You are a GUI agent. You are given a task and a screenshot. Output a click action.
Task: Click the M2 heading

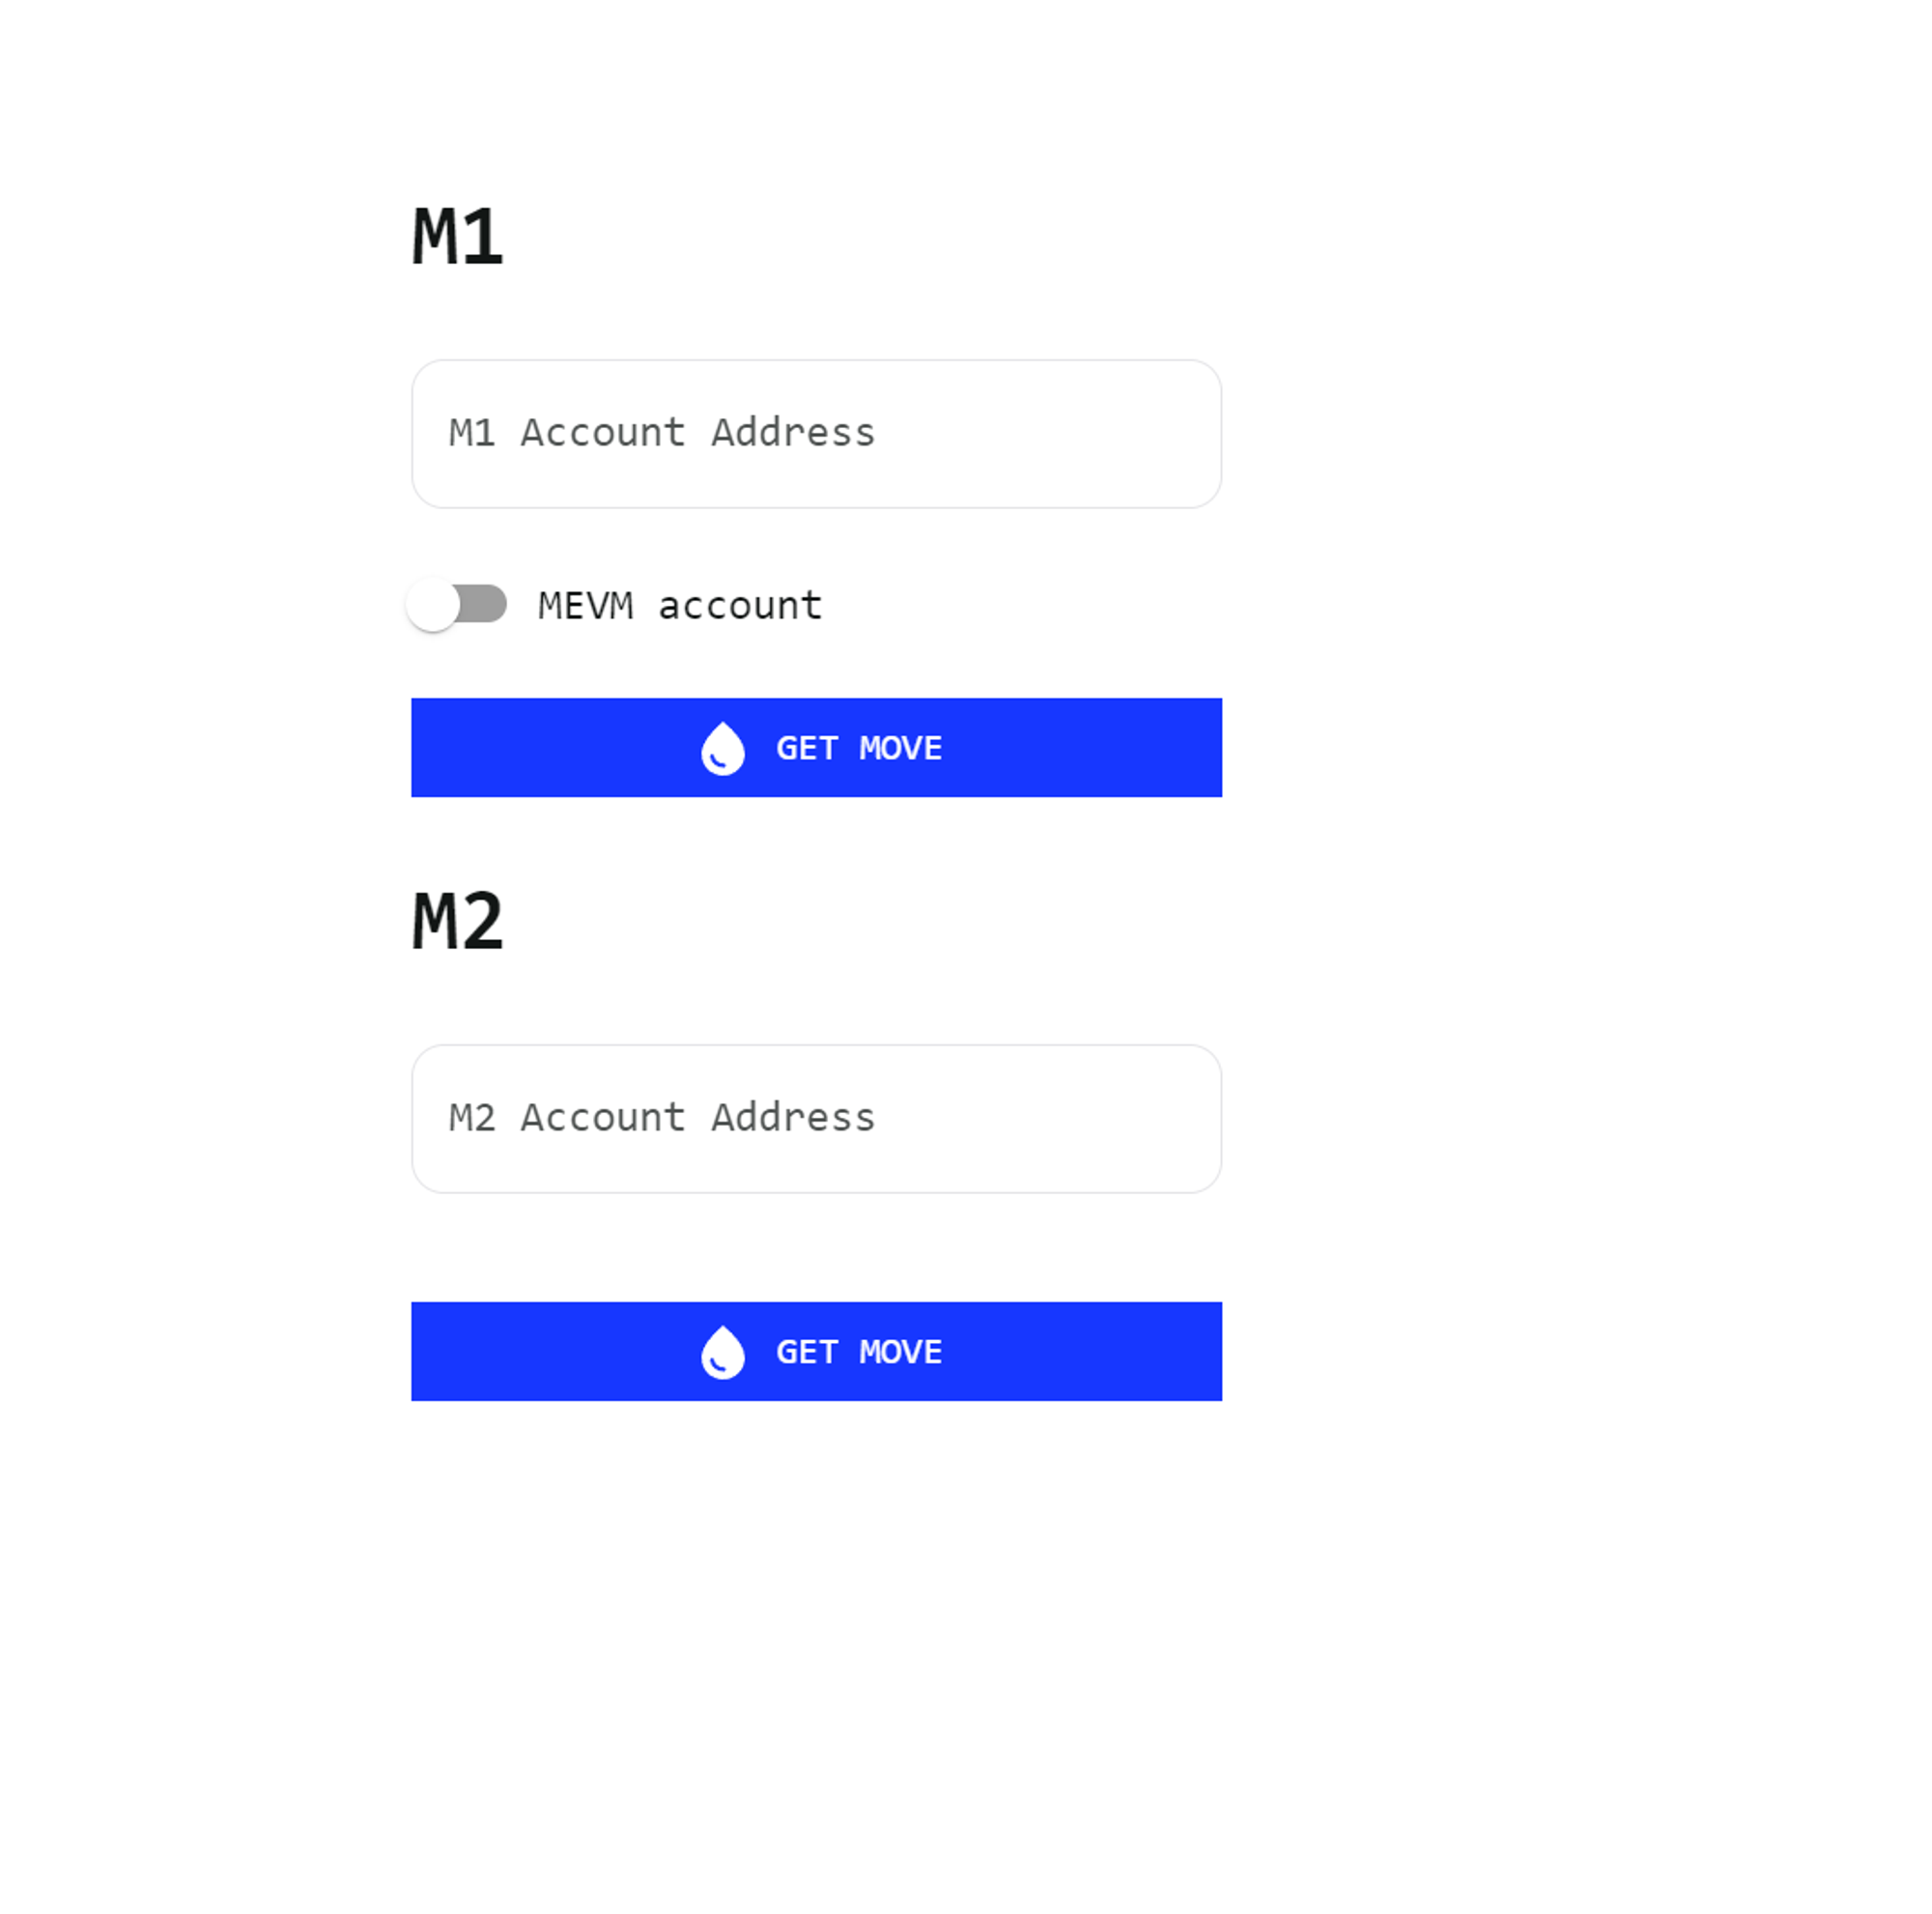click(x=457, y=922)
